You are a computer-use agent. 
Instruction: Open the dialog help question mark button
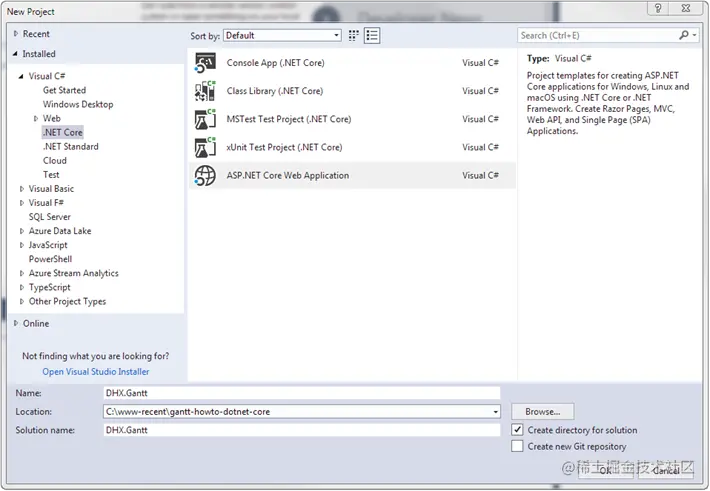[x=658, y=8]
